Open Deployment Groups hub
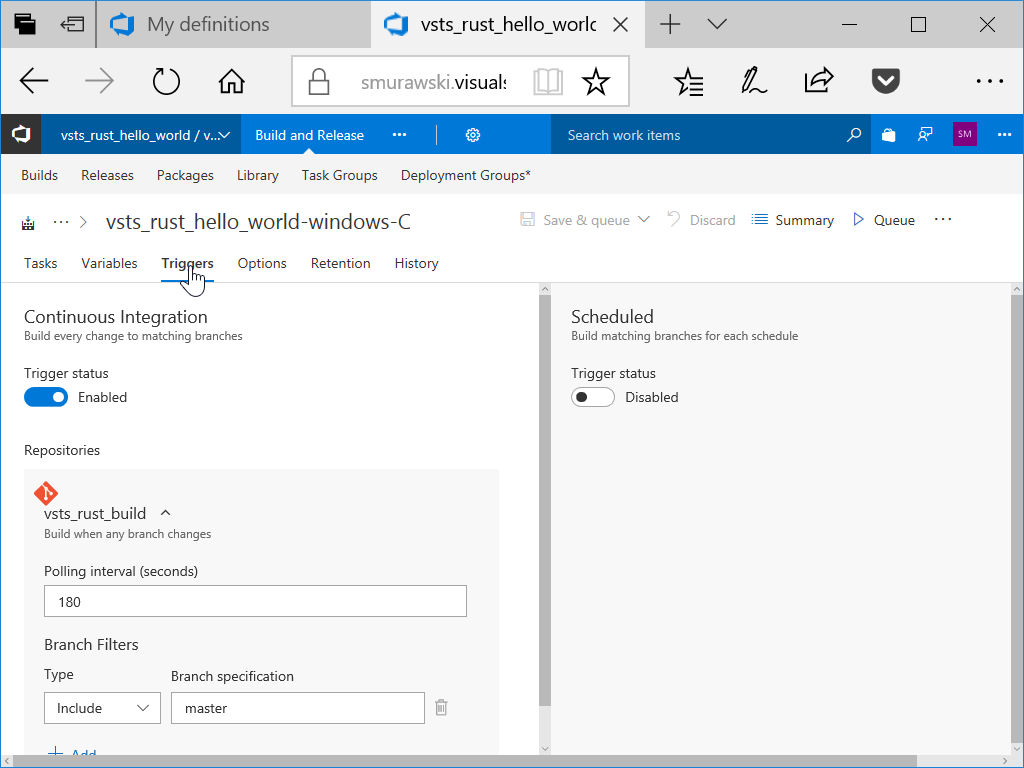Image resolution: width=1024 pixels, height=768 pixels. click(x=466, y=175)
